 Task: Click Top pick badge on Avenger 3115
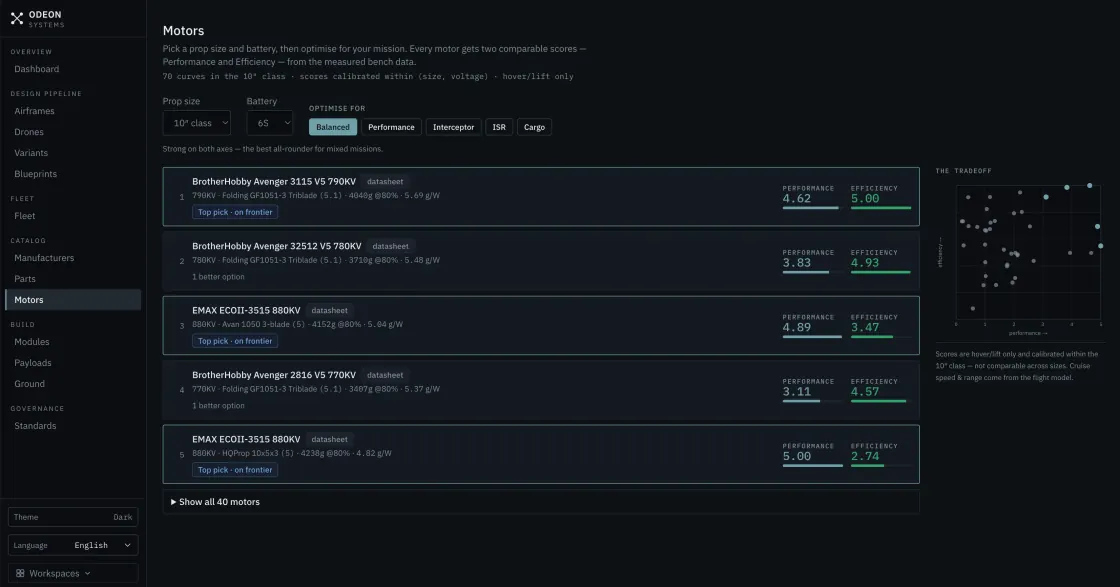(x=235, y=212)
